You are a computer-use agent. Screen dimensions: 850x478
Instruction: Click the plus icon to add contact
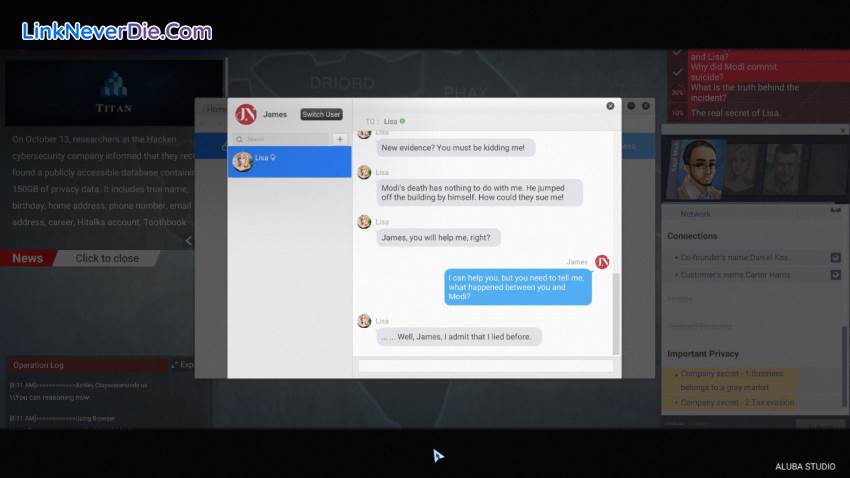click(x=340, y=139)
